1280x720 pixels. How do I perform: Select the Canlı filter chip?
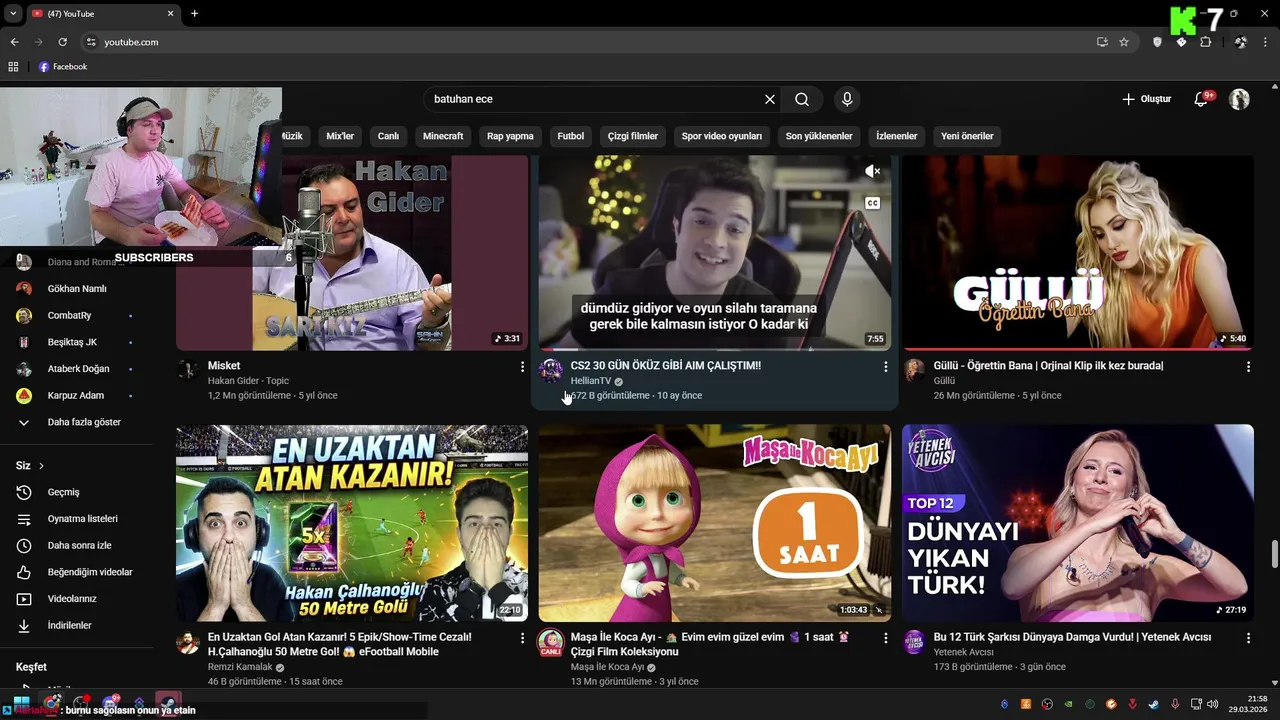(388, 136)
